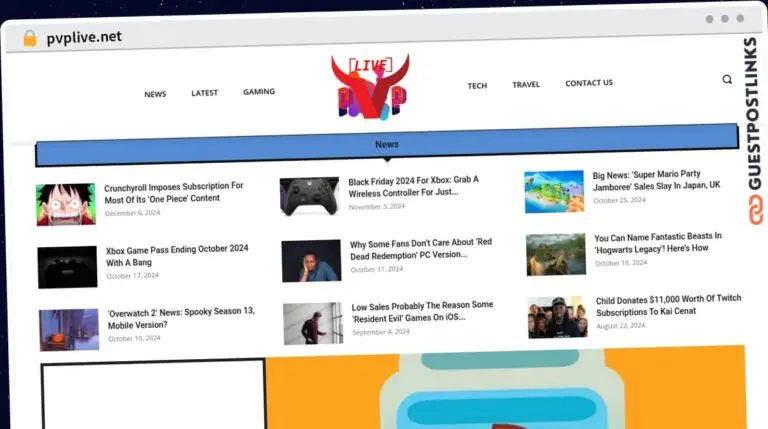768x429 pixels.
Task: Click the padlock icon beside pvplive.net
Action: coord(30,38)
